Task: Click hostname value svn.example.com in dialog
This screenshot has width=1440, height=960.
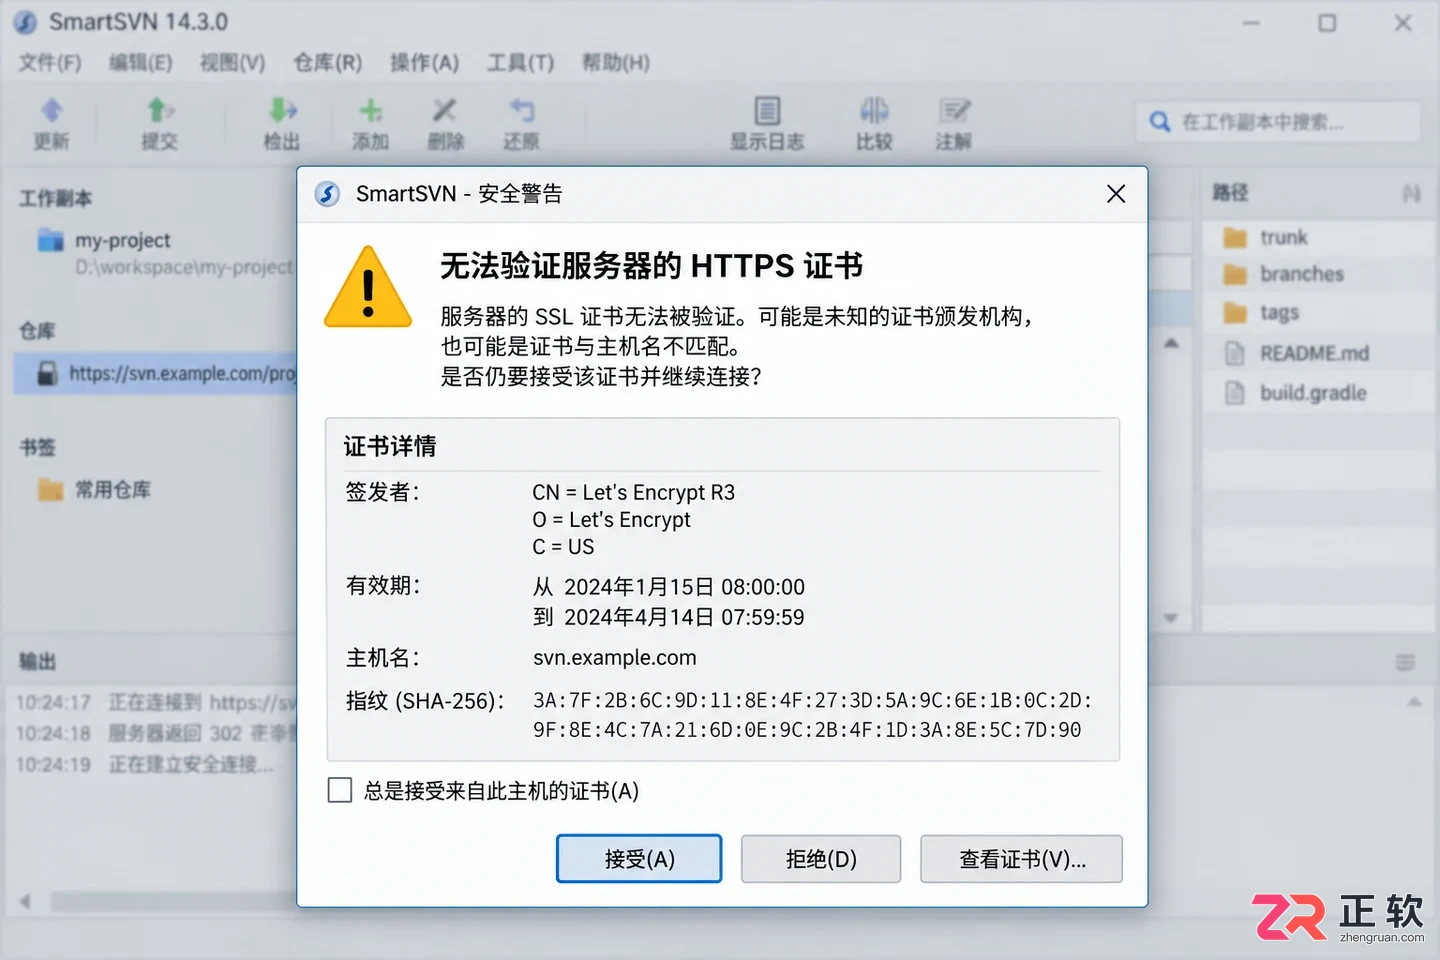Action: coord(615,658)
